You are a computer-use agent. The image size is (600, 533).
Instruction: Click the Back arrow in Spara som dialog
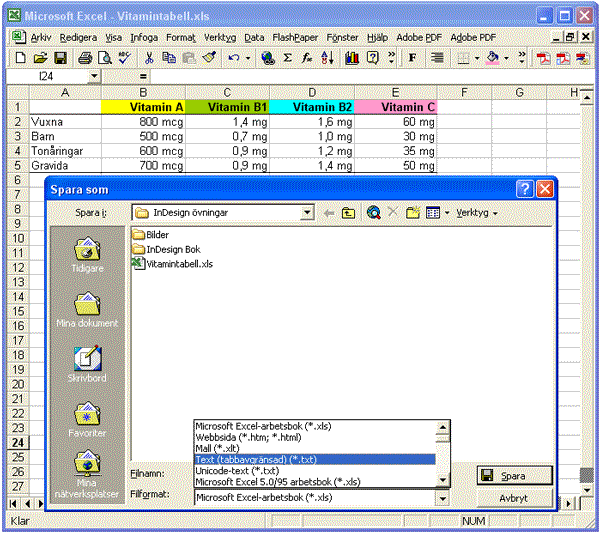329,213
